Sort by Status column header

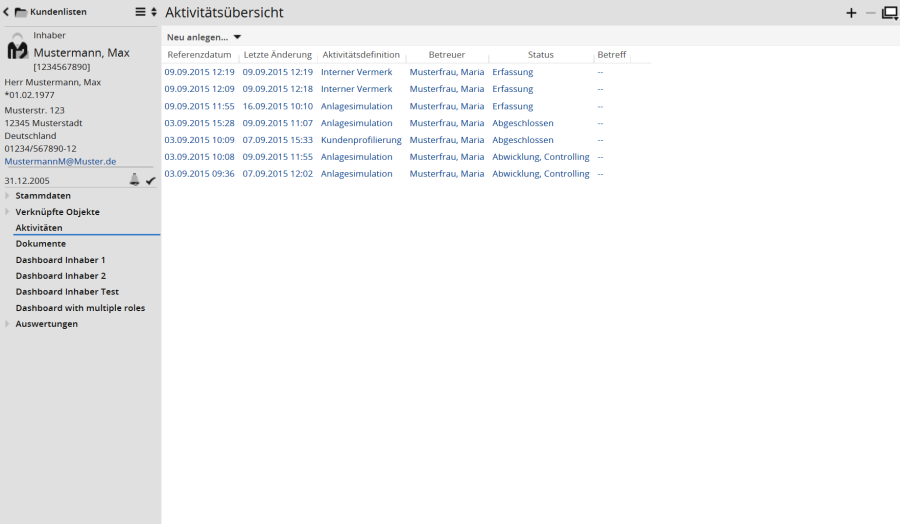coord(540,55)
